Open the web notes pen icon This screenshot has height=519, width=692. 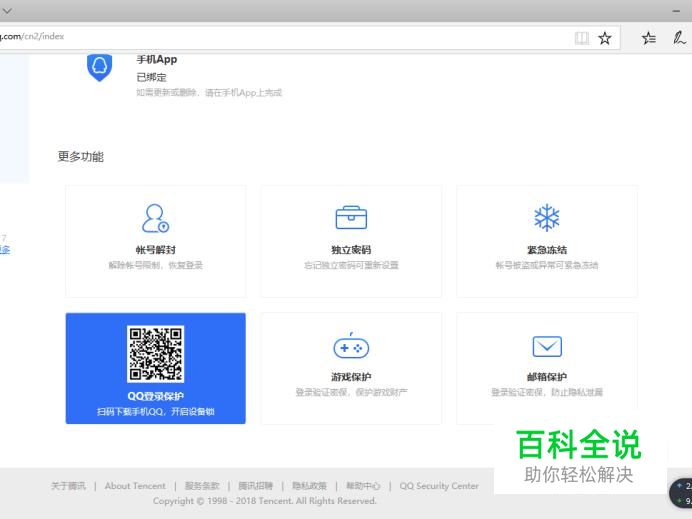(x=679, y=38)
